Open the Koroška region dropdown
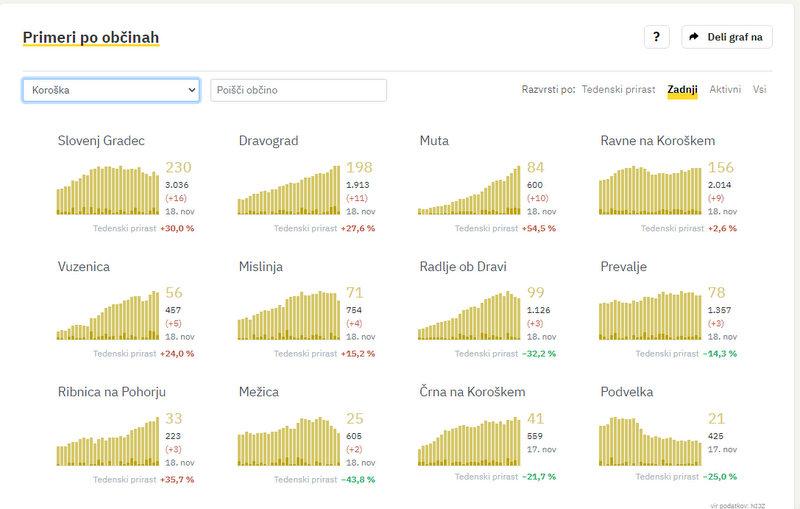The image size is (800, 509). [x=111, y=90]
